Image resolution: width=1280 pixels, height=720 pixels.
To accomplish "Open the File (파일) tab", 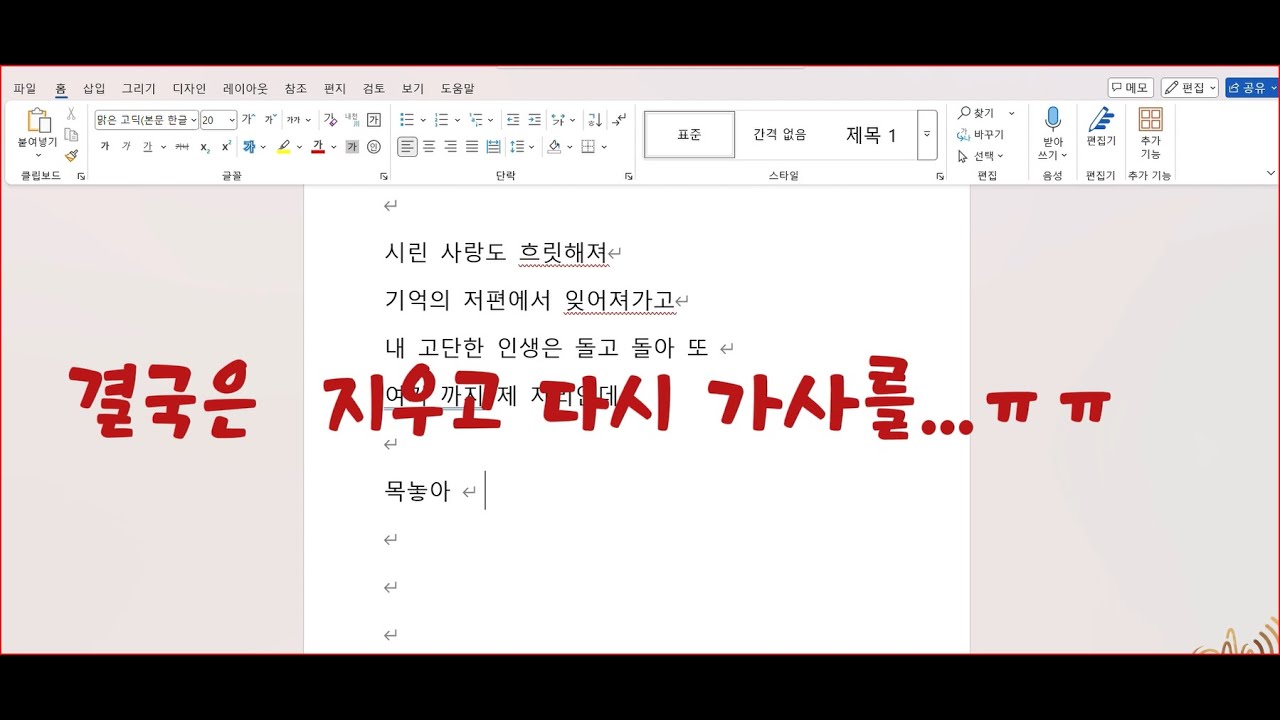I will click(25, 88).
